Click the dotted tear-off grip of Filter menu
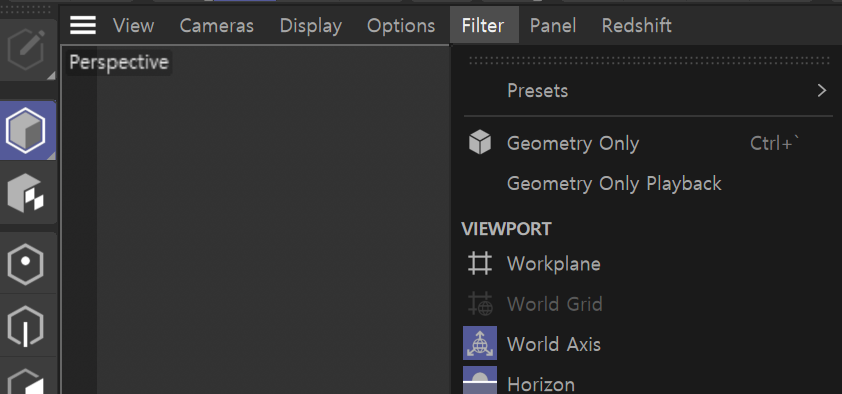Viewport: 842px width, 394px height. click(x=648, y=60)
